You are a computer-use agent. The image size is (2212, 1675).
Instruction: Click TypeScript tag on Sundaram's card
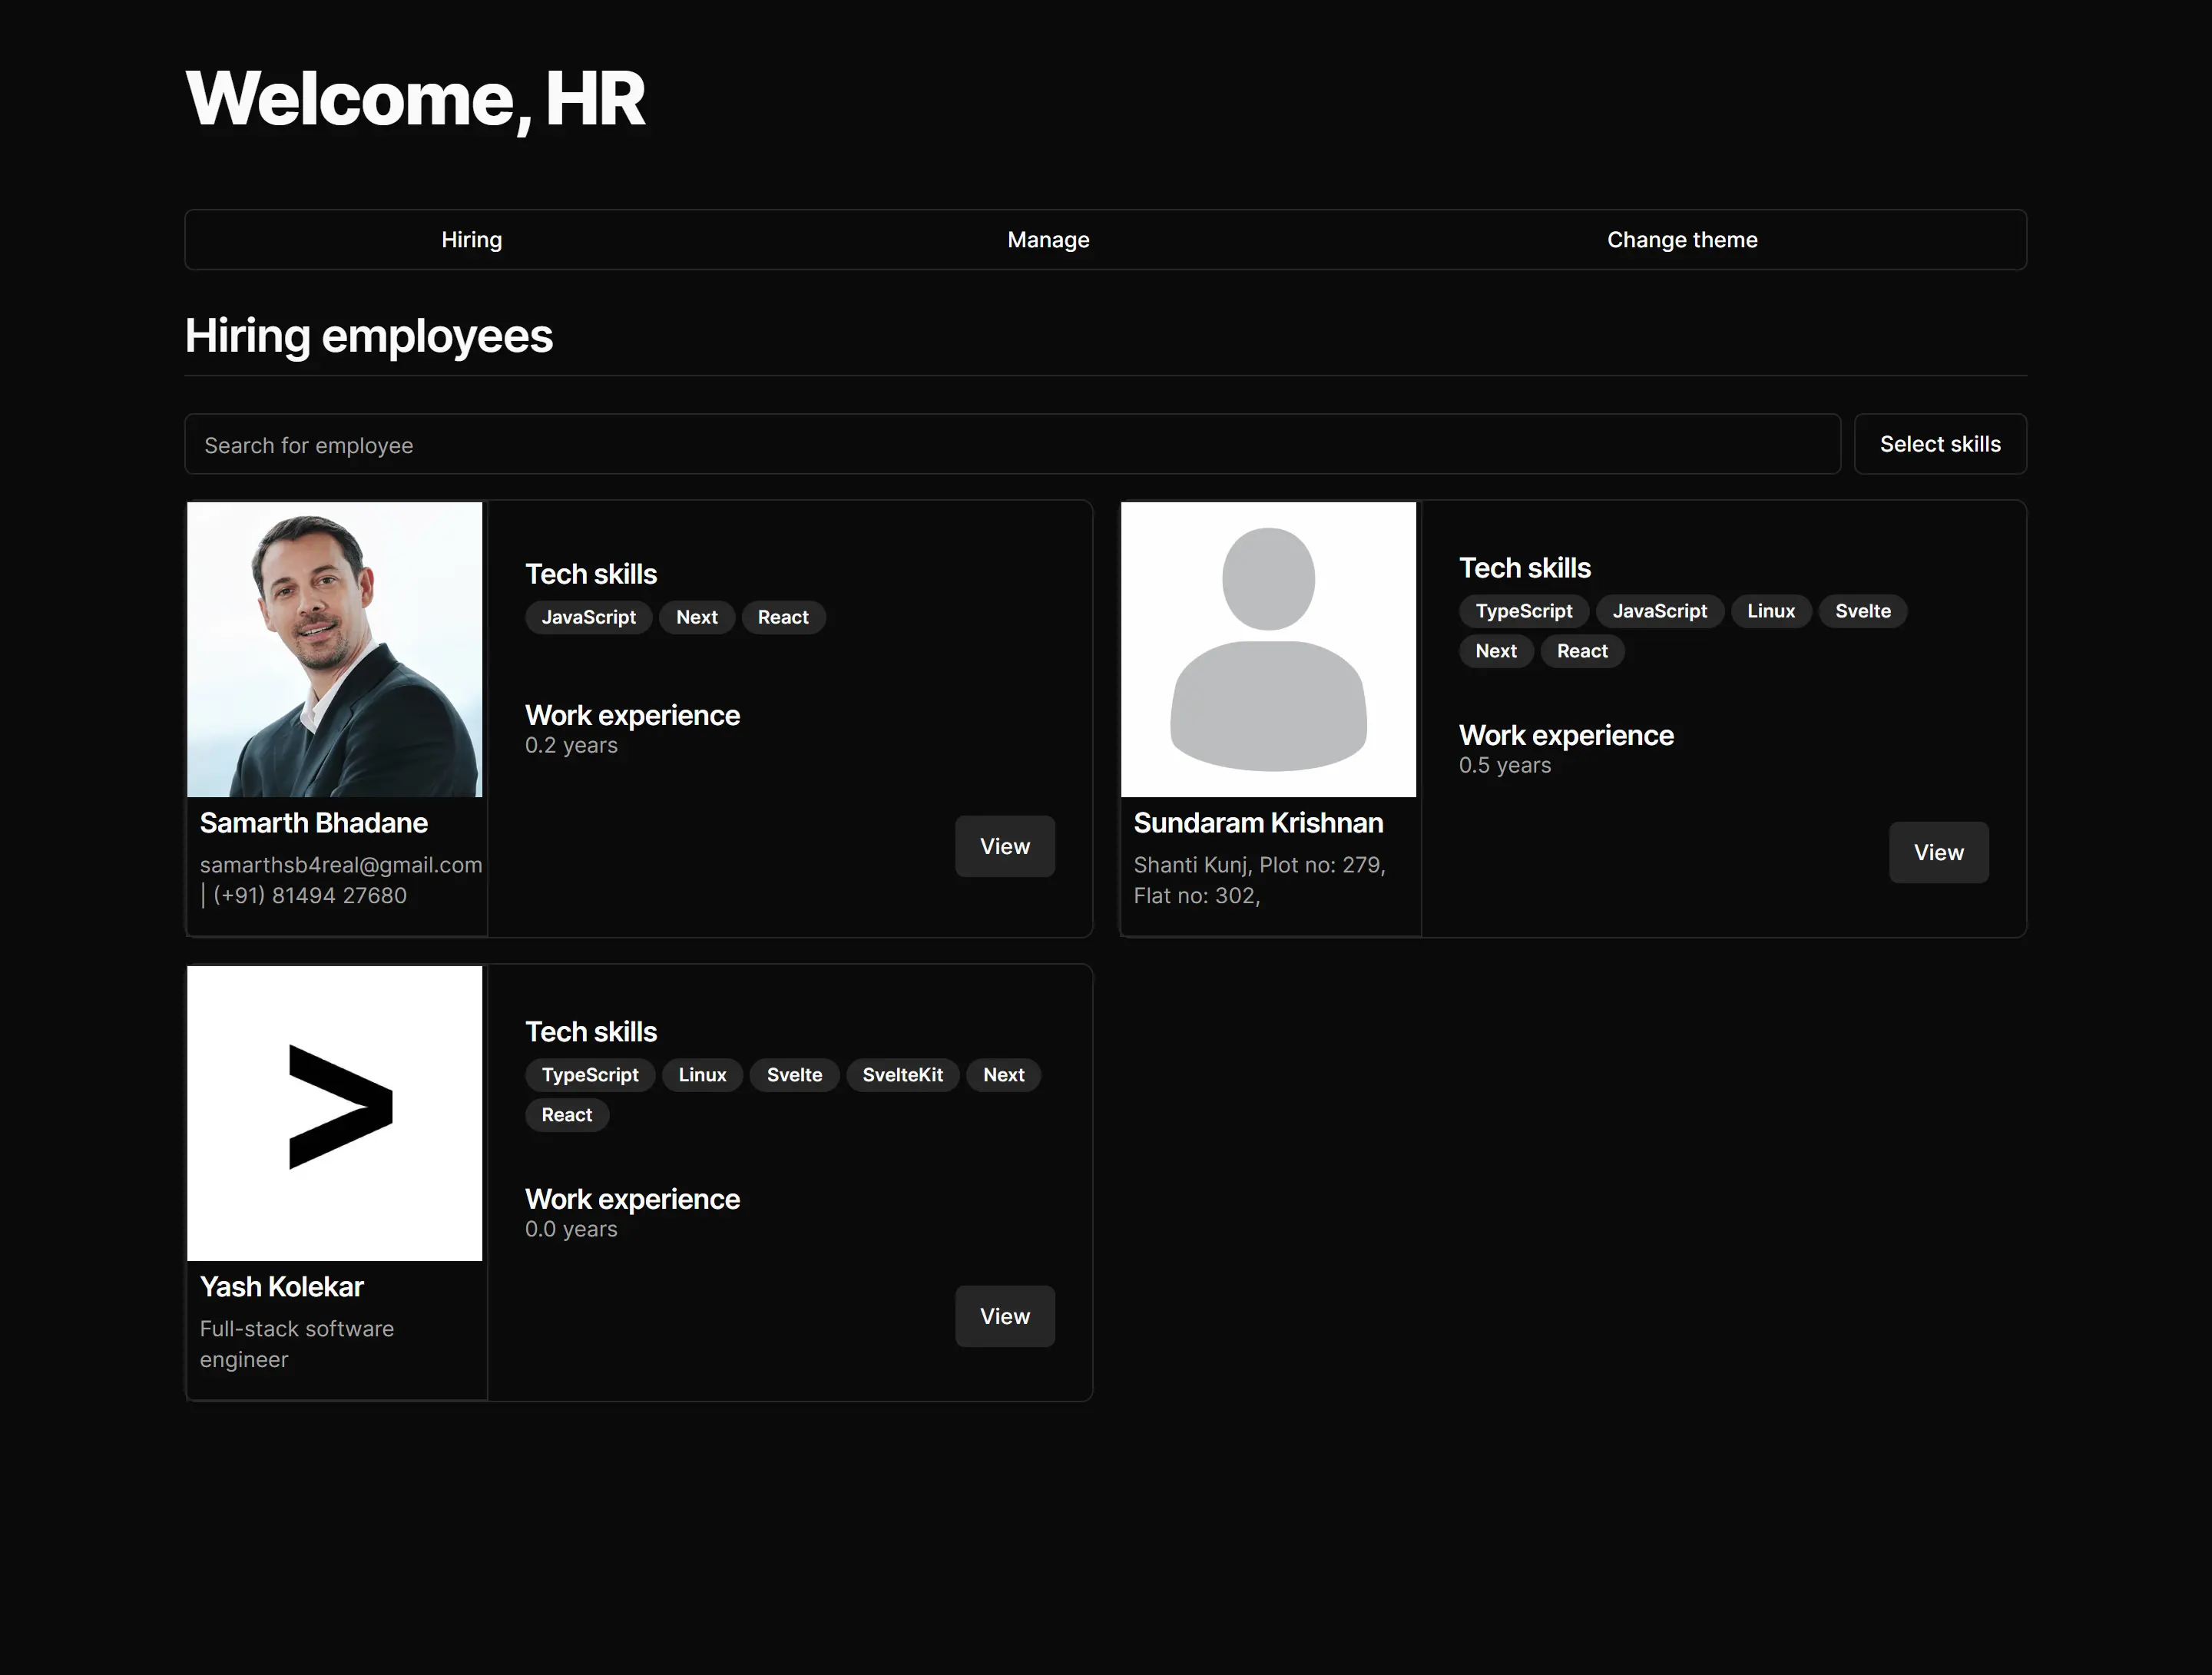(1523, 611)
